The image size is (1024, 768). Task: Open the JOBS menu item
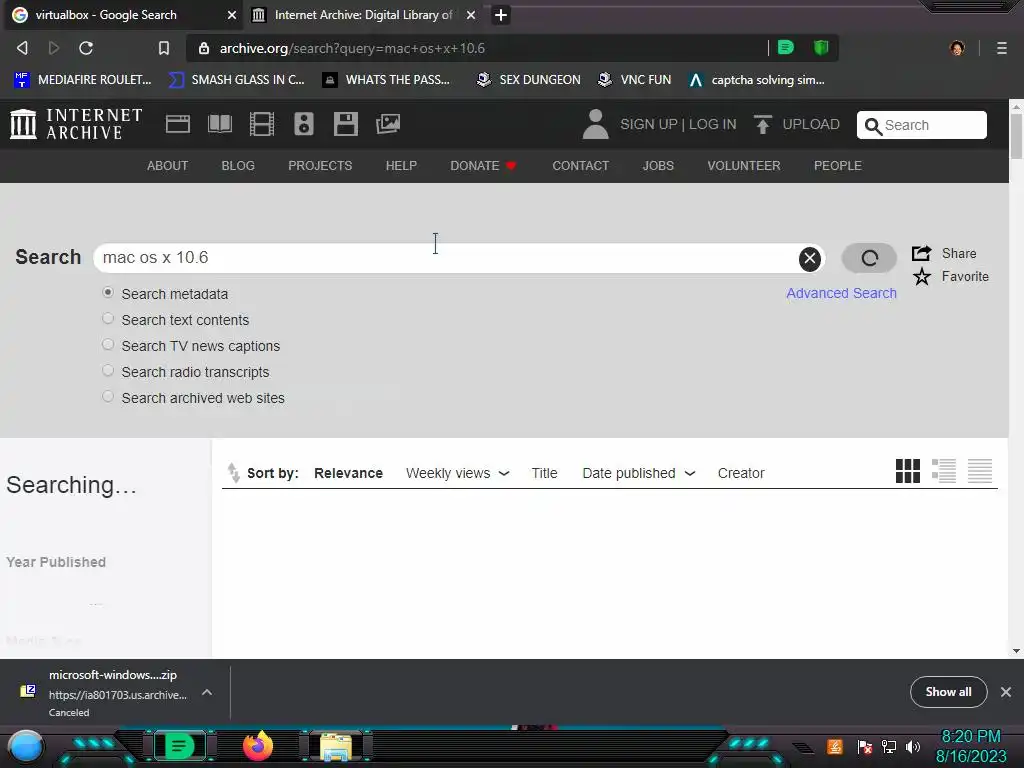click(658, 166)
